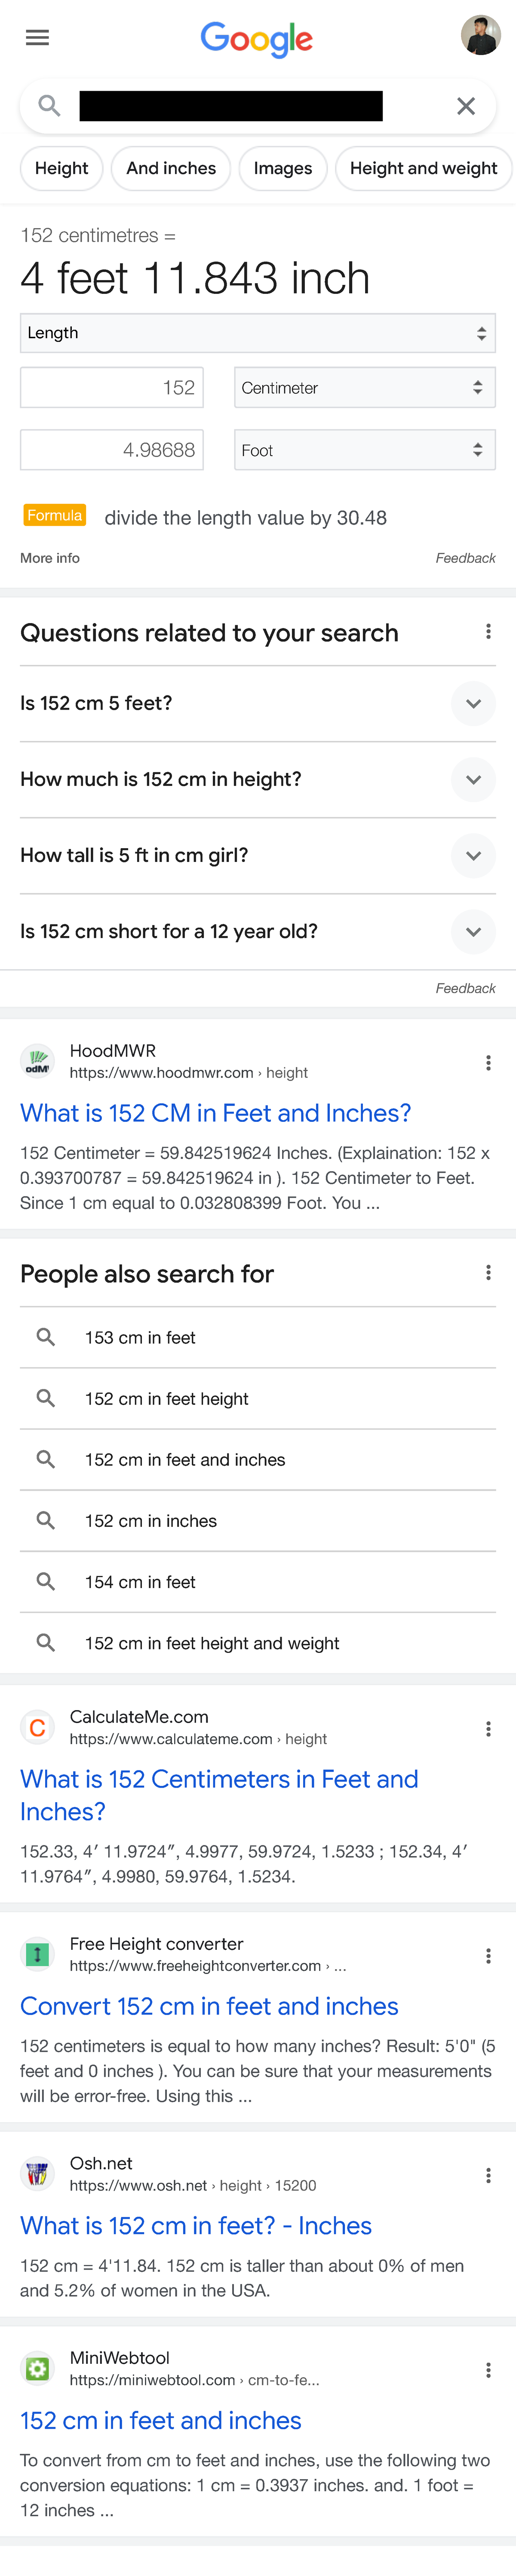Open the result titled Convert 152 cm in feet and inches
The width and height of the screenshot is (516, 2576).
[209, 2006]
